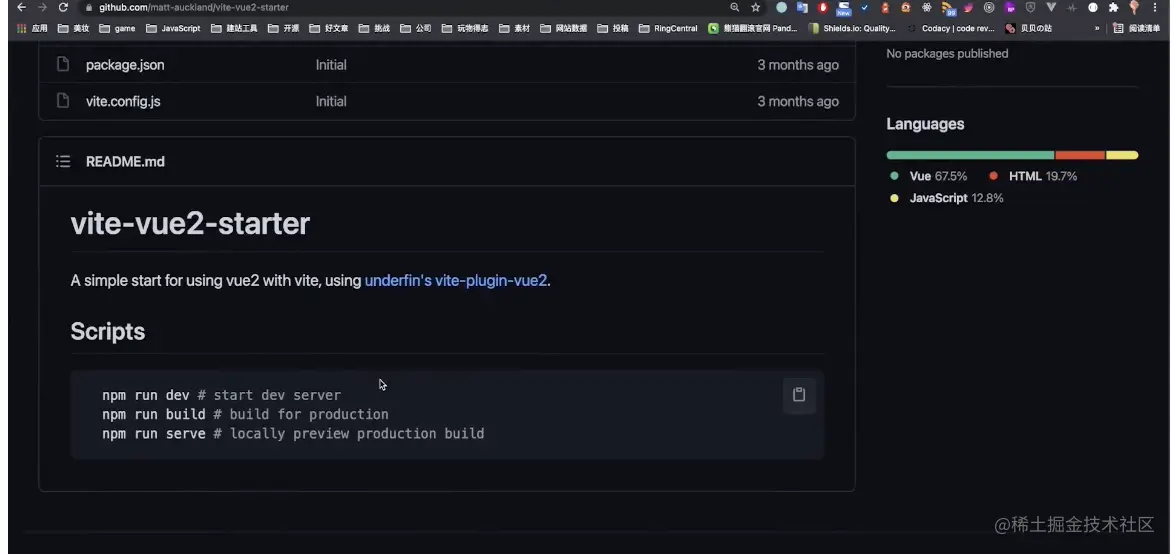Click 3 months ago on vite.config.js row
The width and height of the screenshot is (1174, 554).
point(797,101)
